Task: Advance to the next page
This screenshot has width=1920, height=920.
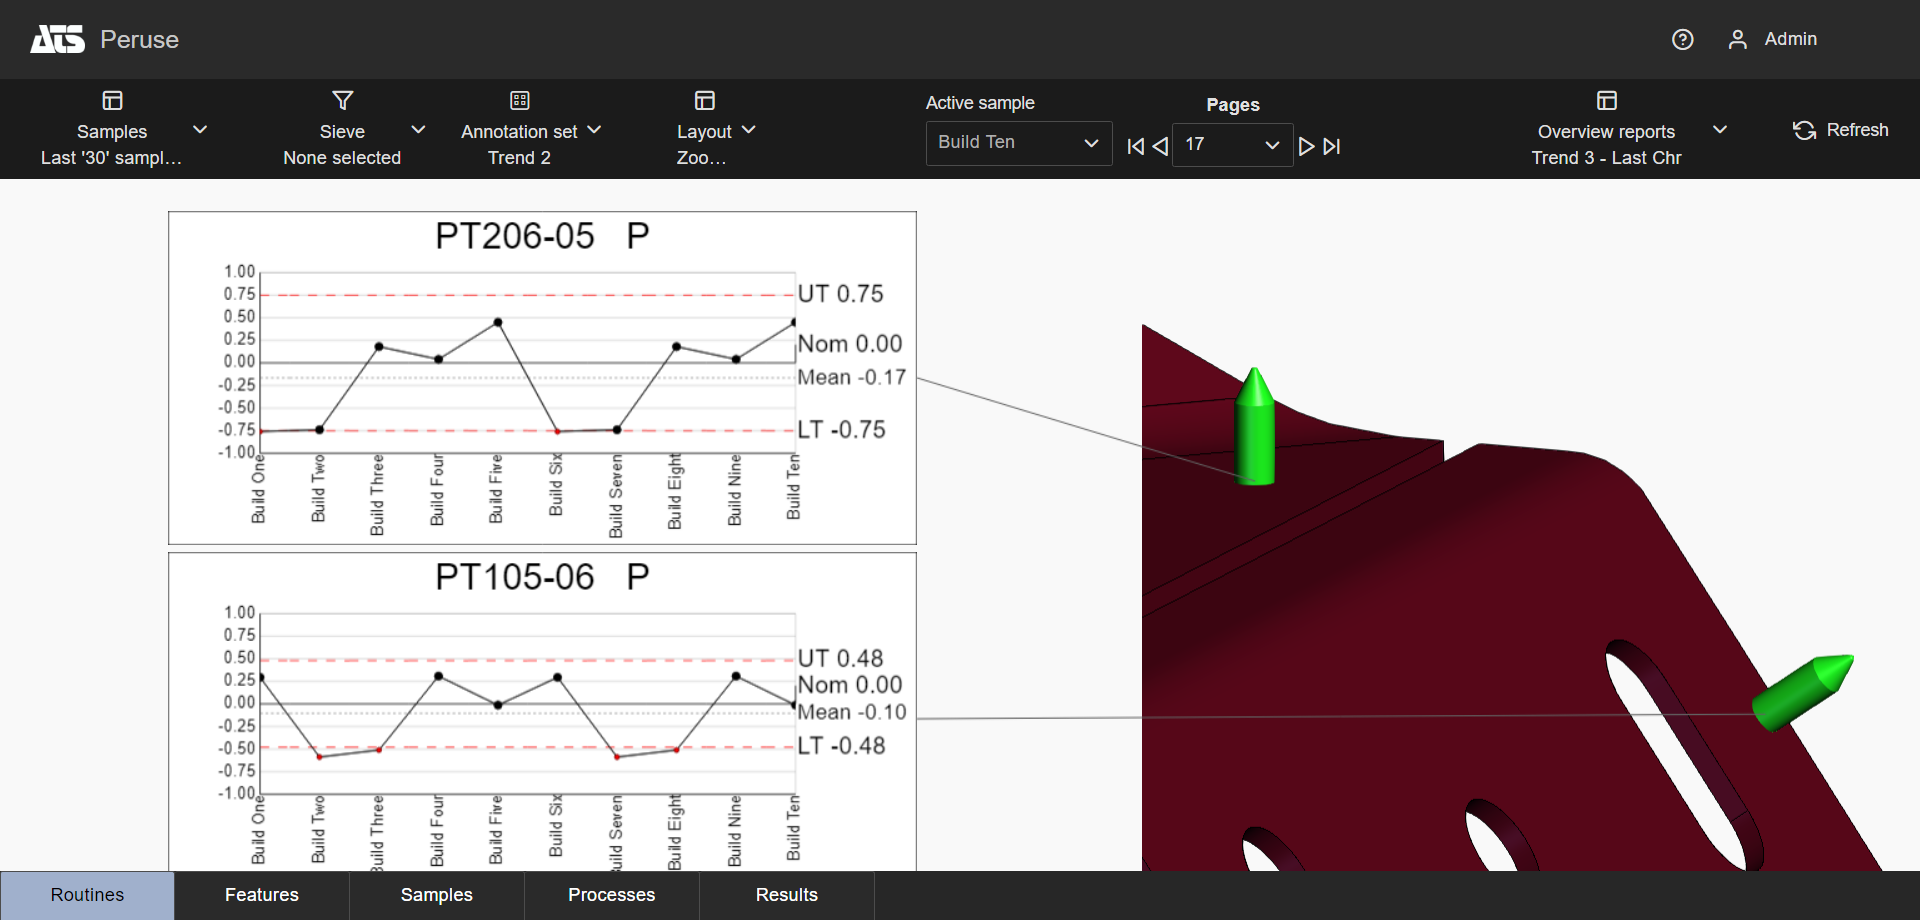Action: click(1306, 146)
